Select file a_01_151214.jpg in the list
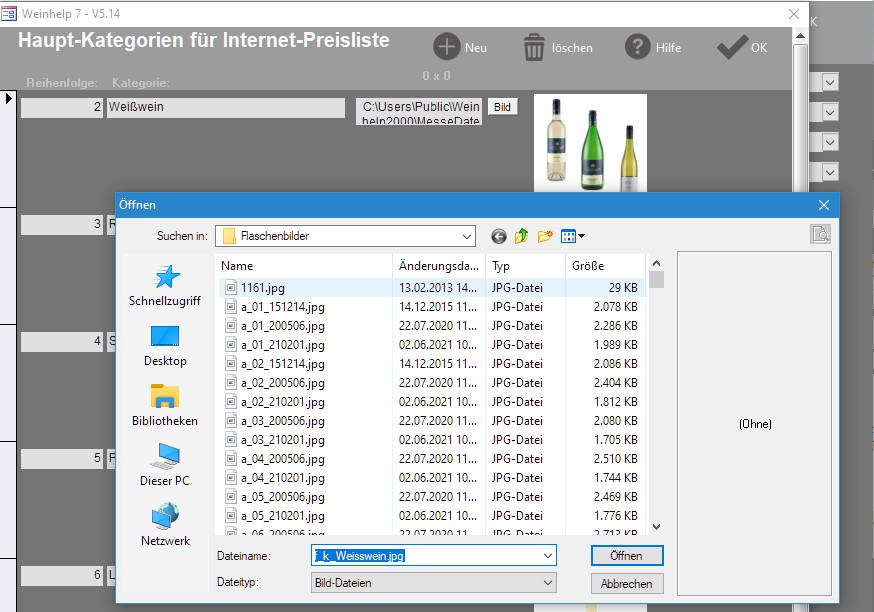Image resolution: width=874 pixels, height=612 pixels. click(282, 307)
